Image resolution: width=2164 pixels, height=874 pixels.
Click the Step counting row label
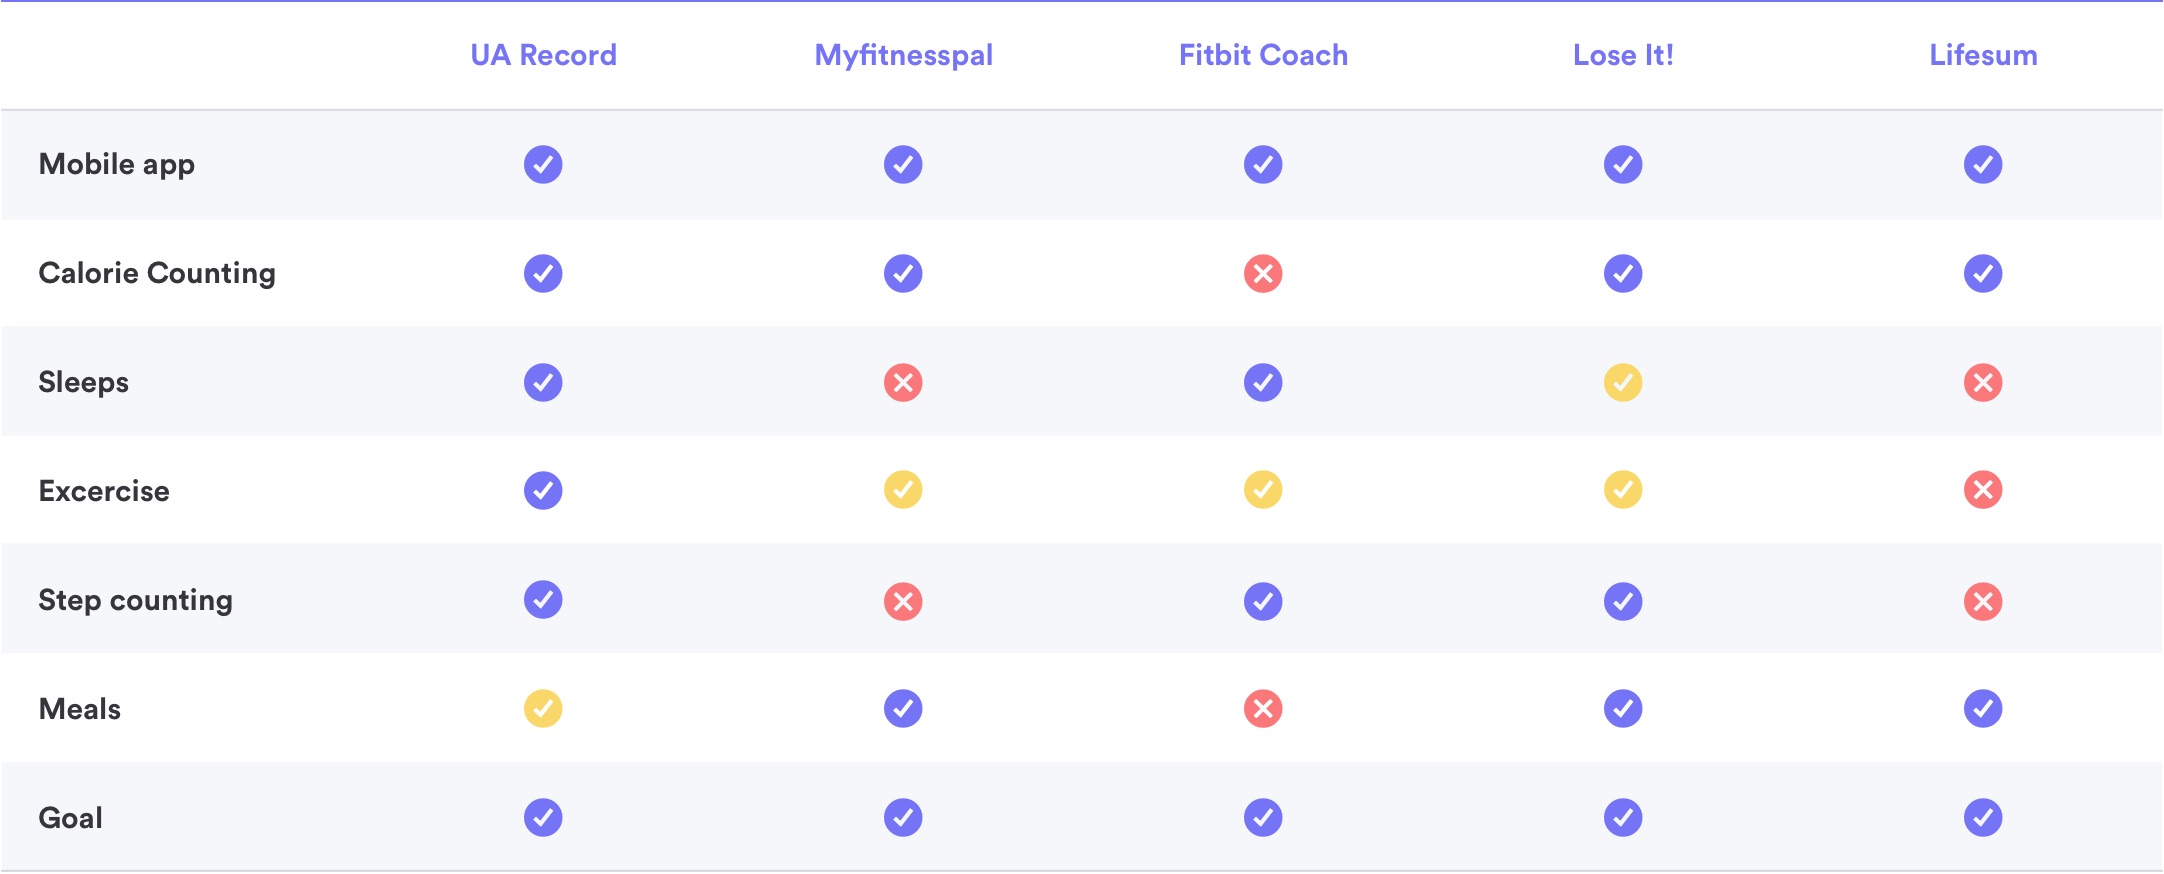pos(135,600)
